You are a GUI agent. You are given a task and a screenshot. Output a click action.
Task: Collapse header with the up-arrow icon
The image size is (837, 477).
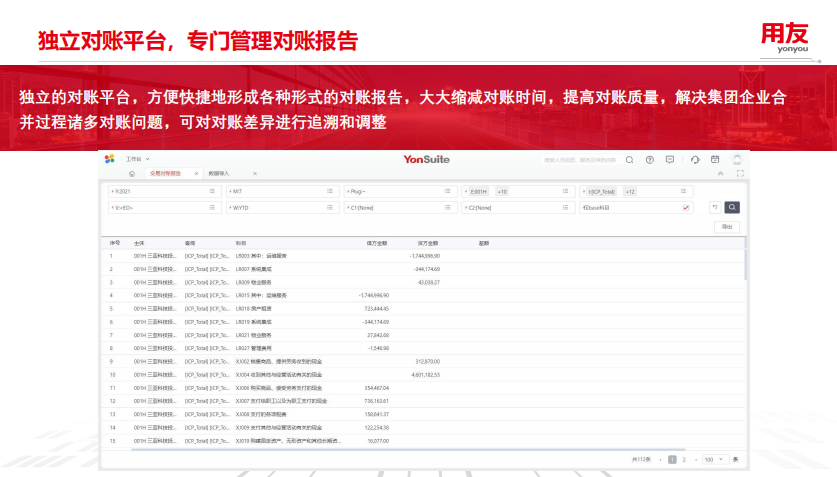point(721,173)
